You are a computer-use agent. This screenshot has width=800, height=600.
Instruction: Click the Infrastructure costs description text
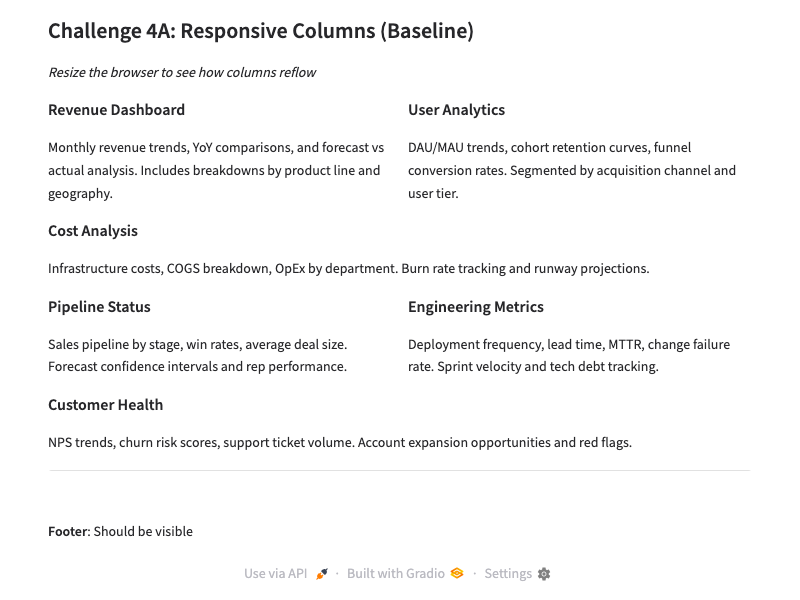[x=349, y=268]
